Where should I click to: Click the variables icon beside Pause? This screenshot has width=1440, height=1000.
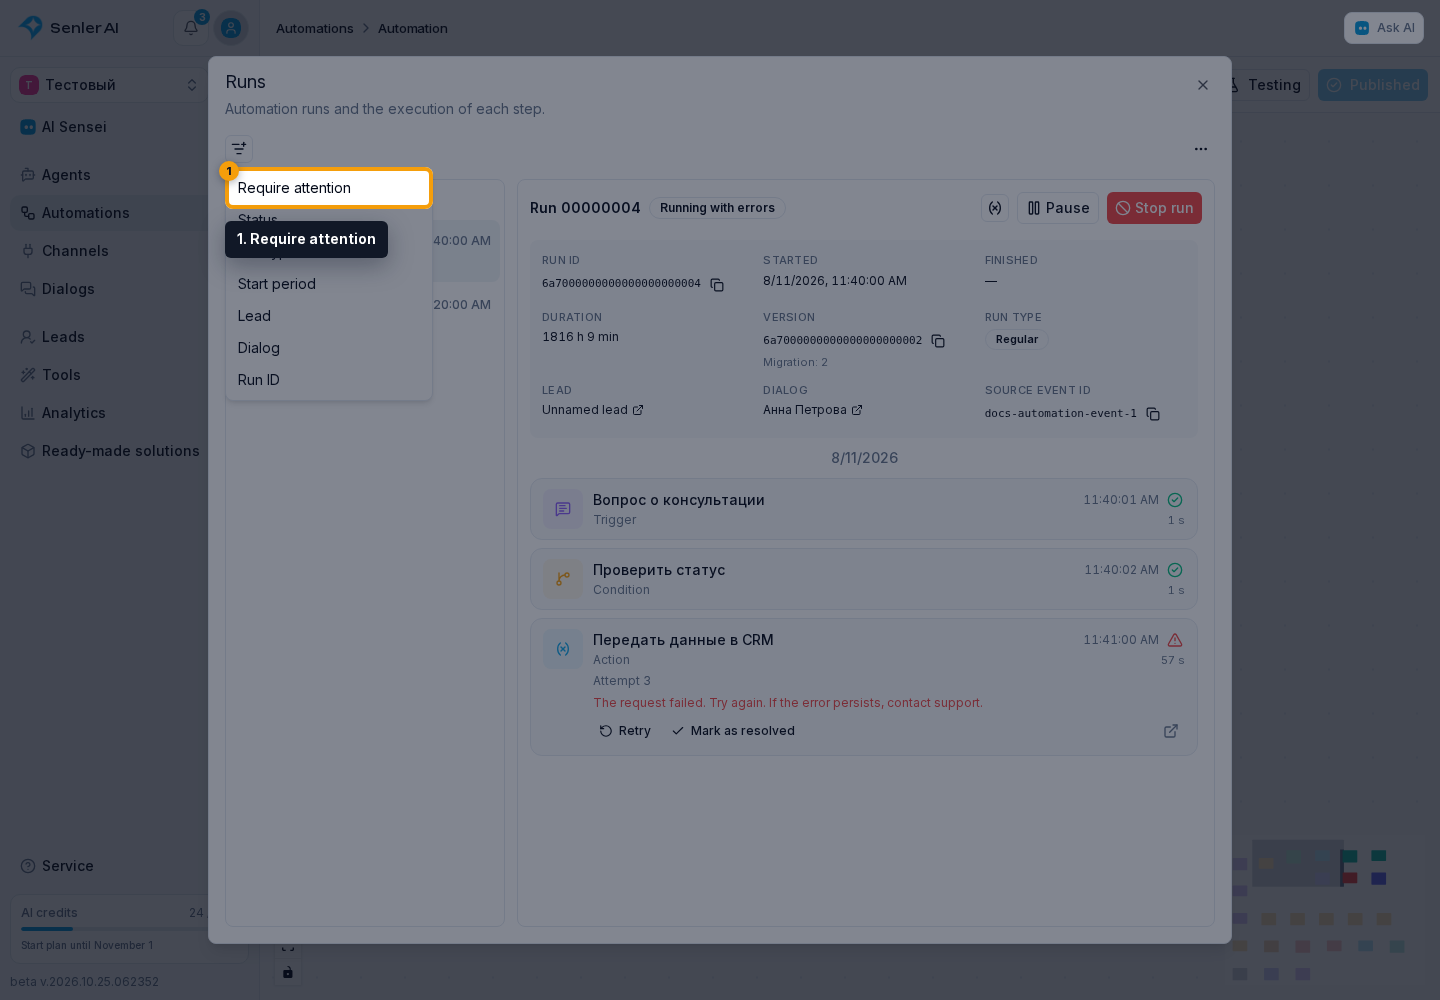[x=995, y=208]
